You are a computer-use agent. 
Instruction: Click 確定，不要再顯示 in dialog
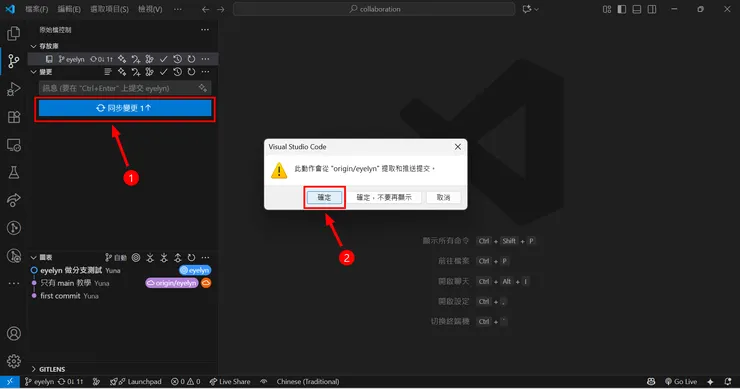click(x=384, y=197)
